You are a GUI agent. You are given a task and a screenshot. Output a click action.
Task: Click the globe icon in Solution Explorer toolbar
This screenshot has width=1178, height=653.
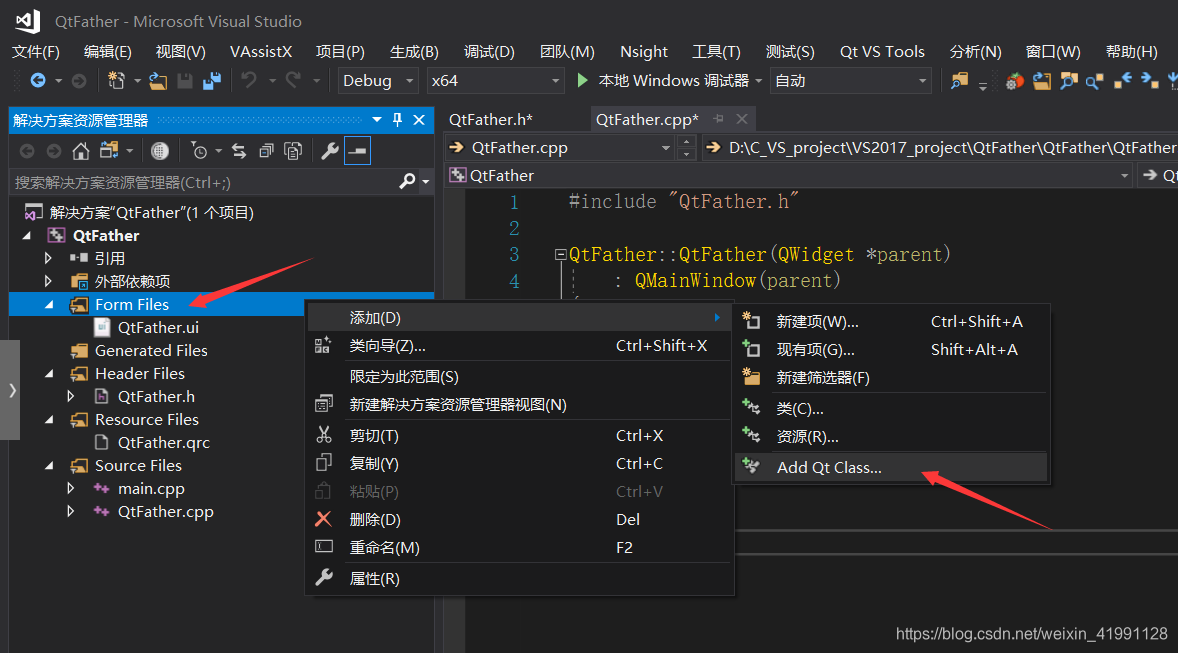159,151
